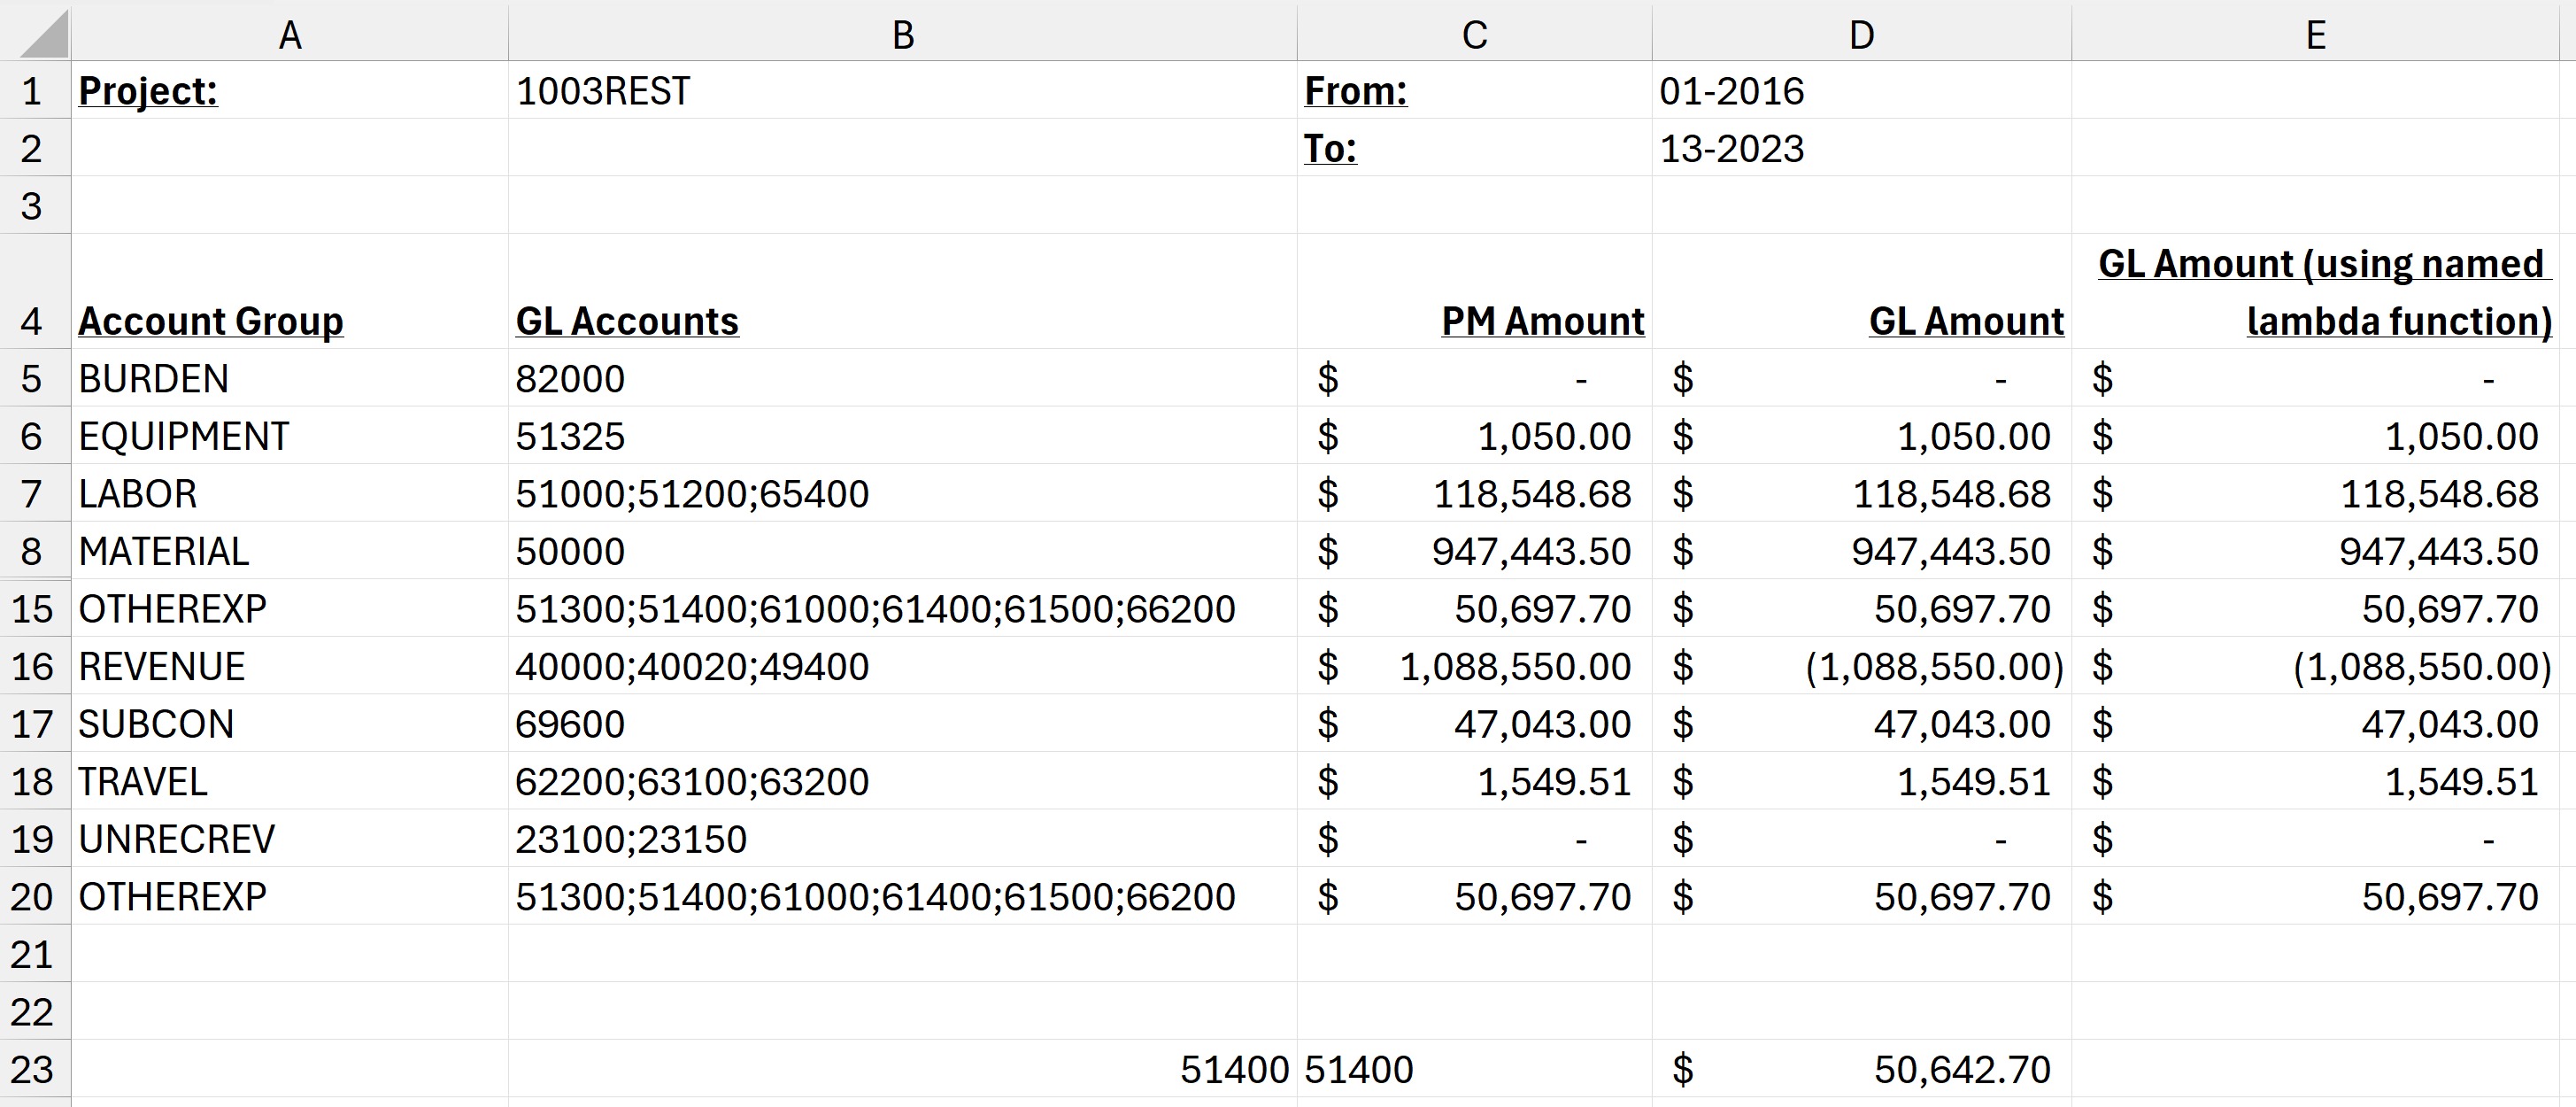
Task: Select row 15 header
Action: (35, 608)
